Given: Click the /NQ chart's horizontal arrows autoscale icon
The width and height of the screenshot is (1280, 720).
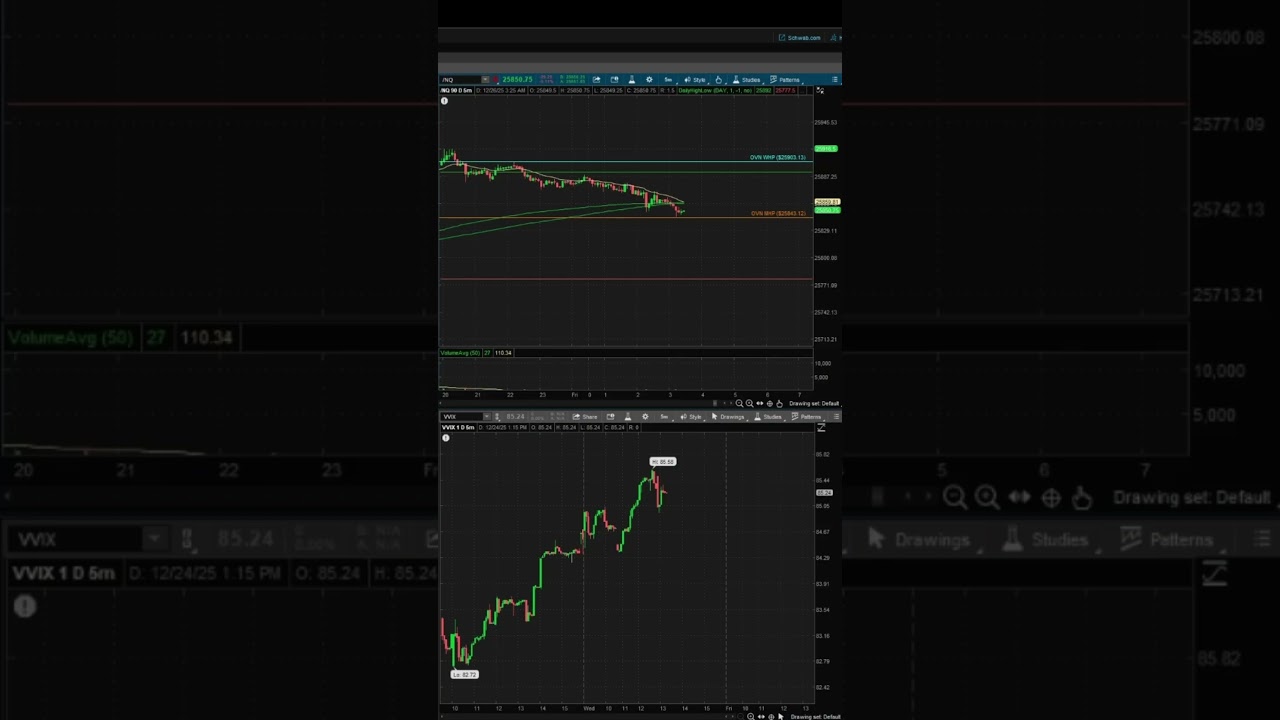Looking at the screenshot, I should click(x=759, y=403).
